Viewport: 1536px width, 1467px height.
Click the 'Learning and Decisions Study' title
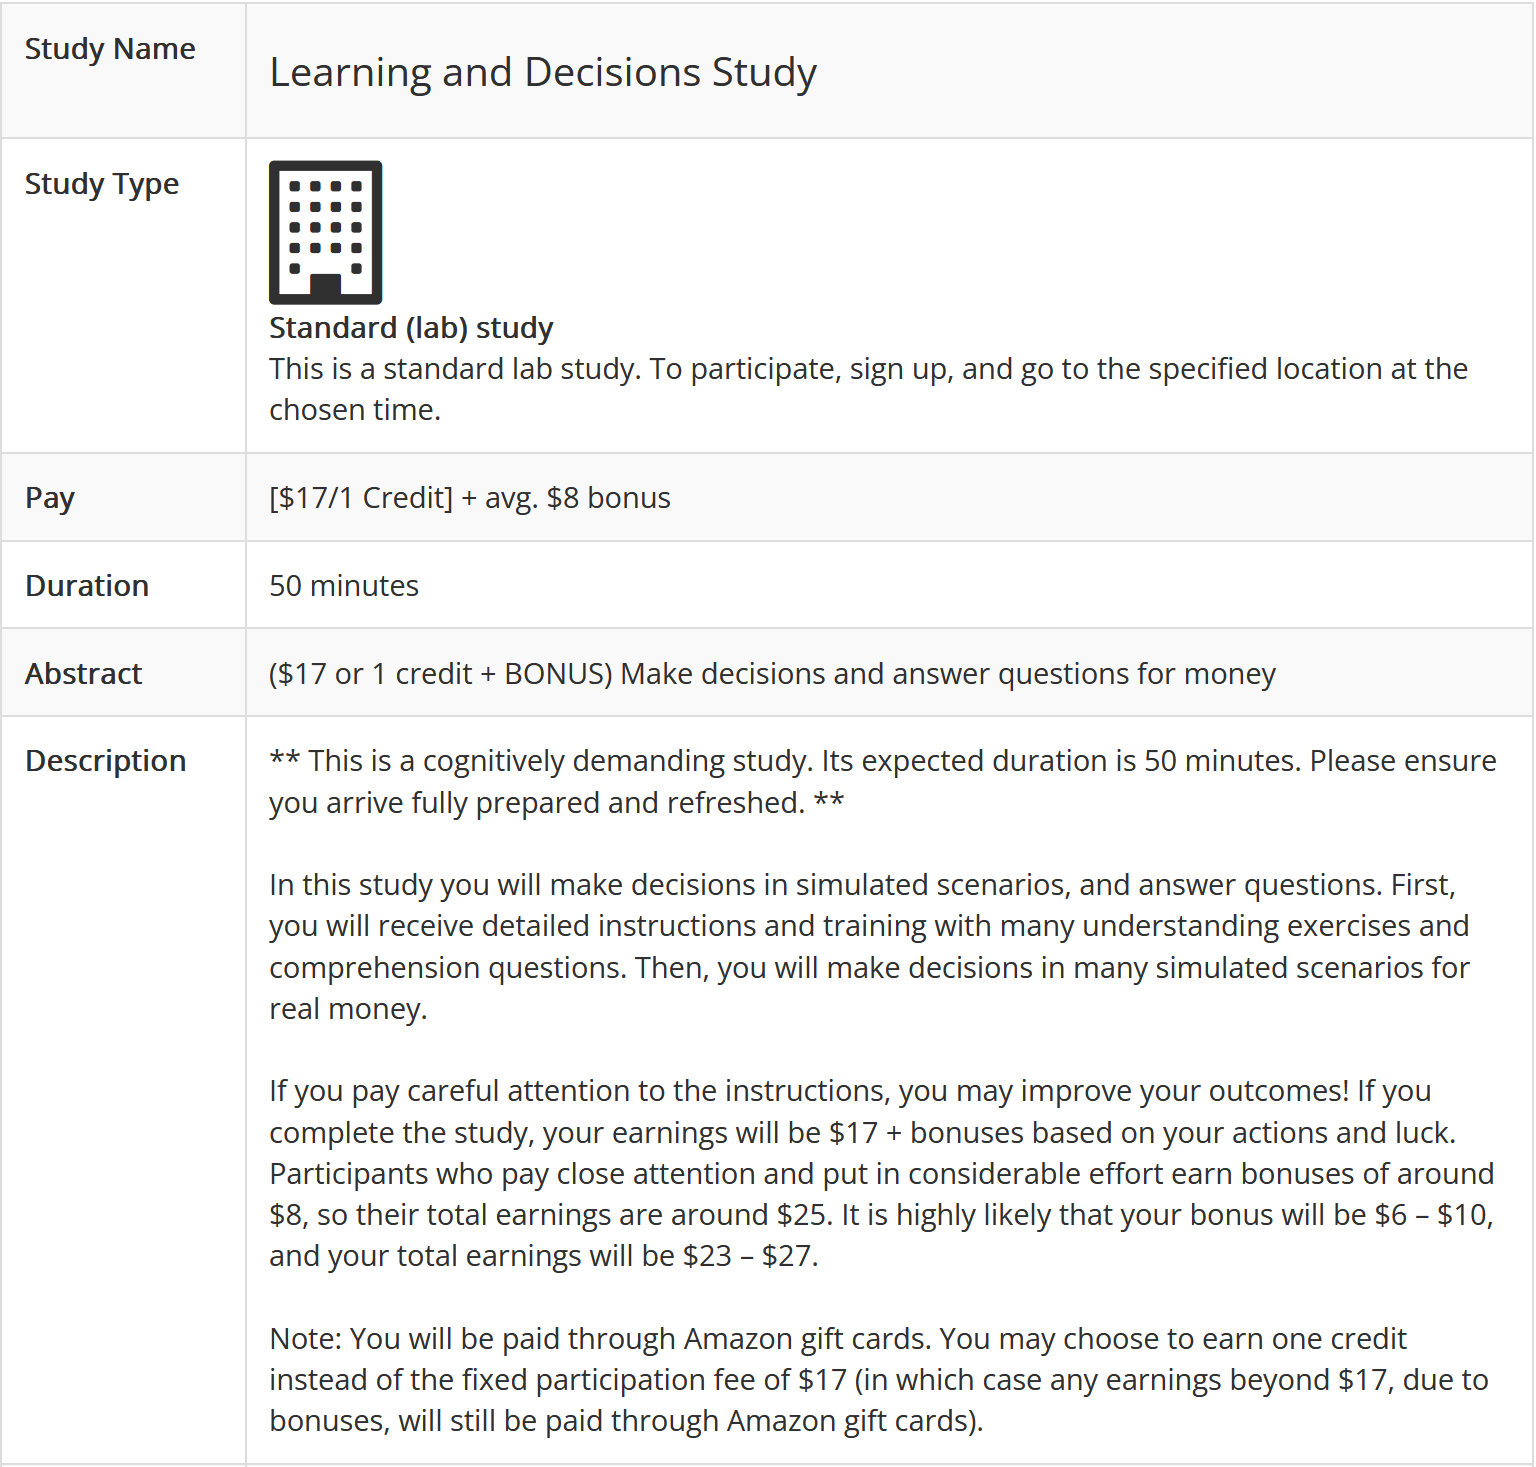pyautogui.click(x=543, y=72)
